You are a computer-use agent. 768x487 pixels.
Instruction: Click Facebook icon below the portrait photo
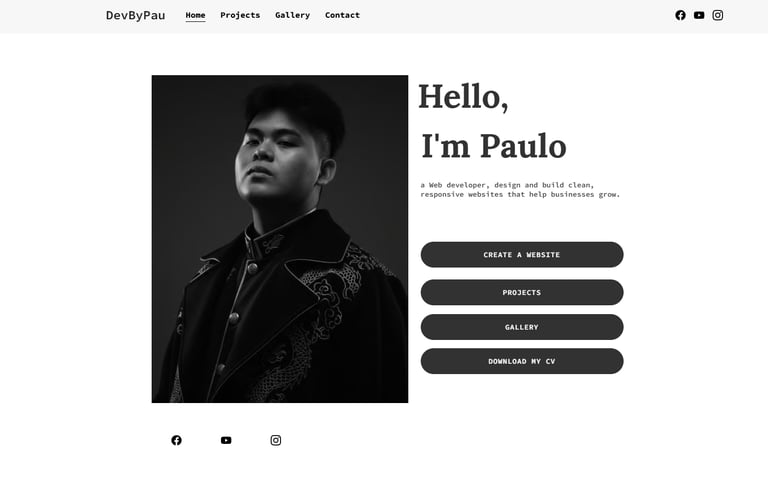[x=176, y=440]
